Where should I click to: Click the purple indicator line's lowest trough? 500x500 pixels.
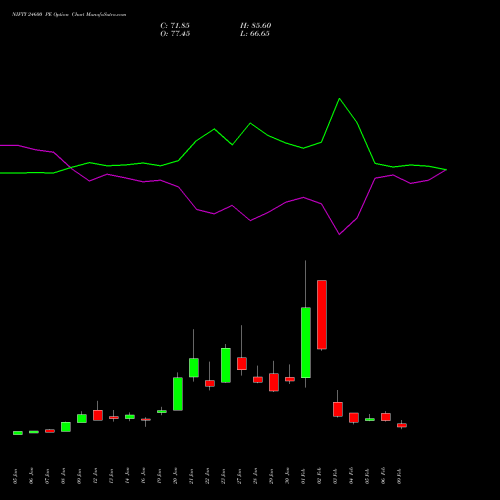pos(339,234)
